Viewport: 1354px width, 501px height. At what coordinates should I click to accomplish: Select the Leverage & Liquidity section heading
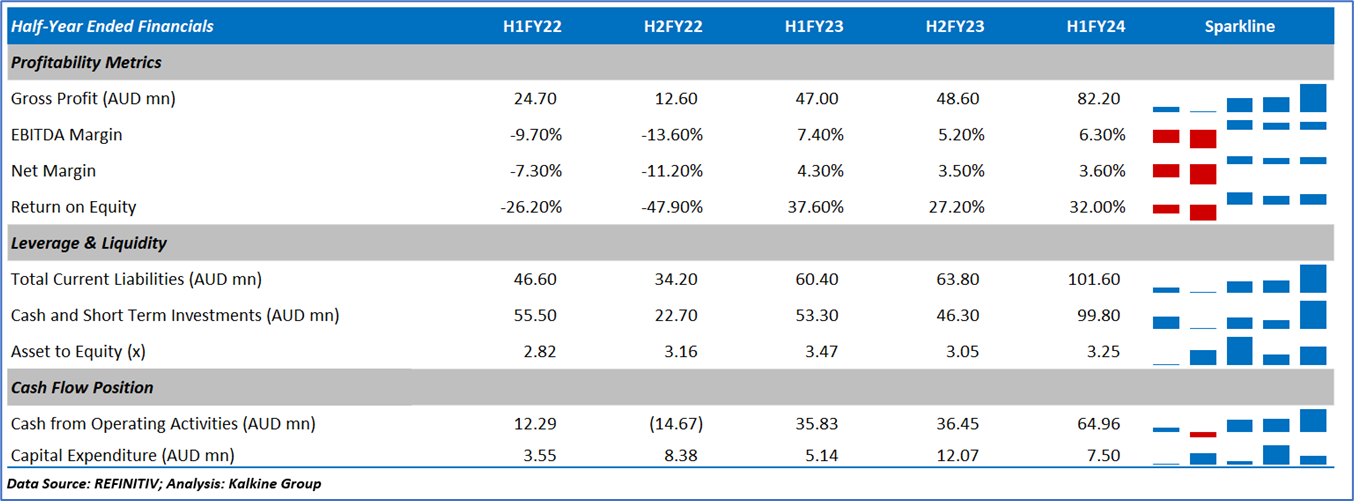coord(89,243)
